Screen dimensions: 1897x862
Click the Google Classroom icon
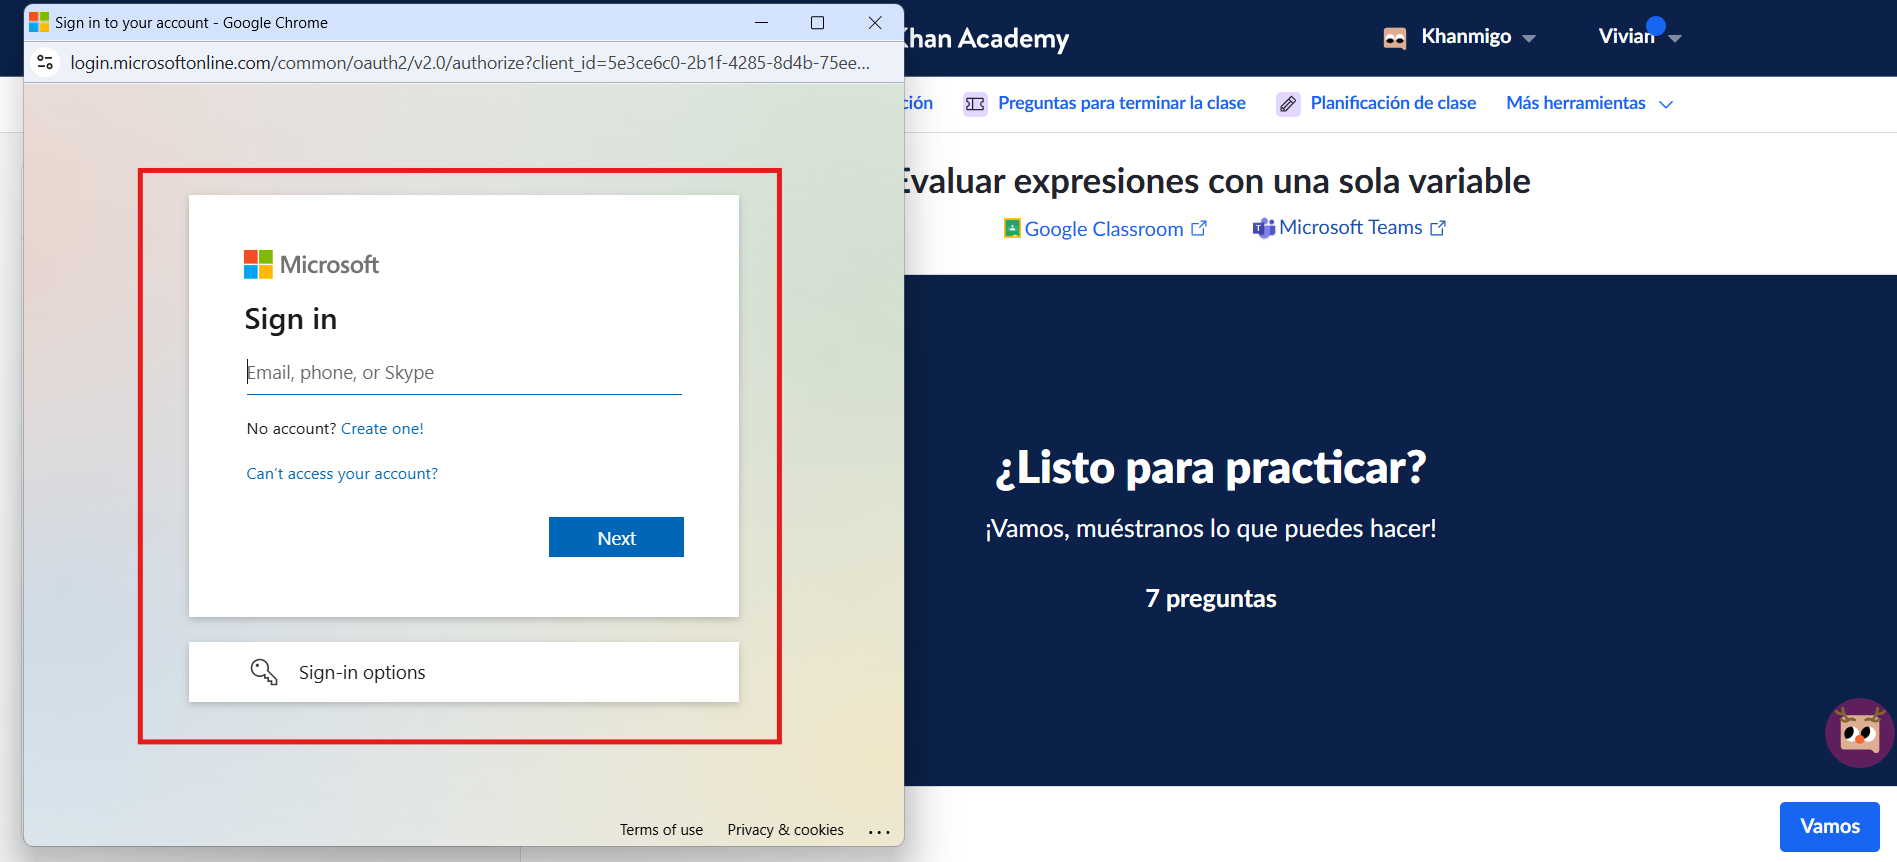(1012, 228)
